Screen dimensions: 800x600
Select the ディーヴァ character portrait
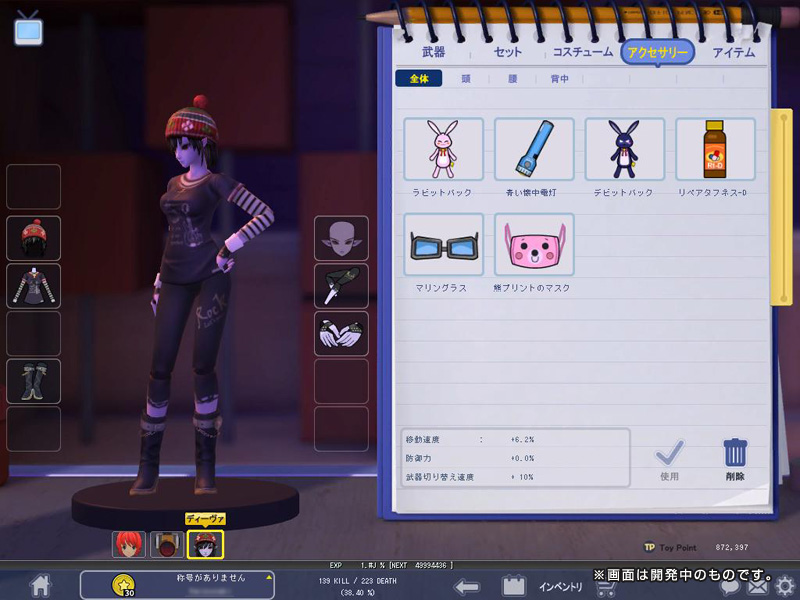[x=205, y=544]
